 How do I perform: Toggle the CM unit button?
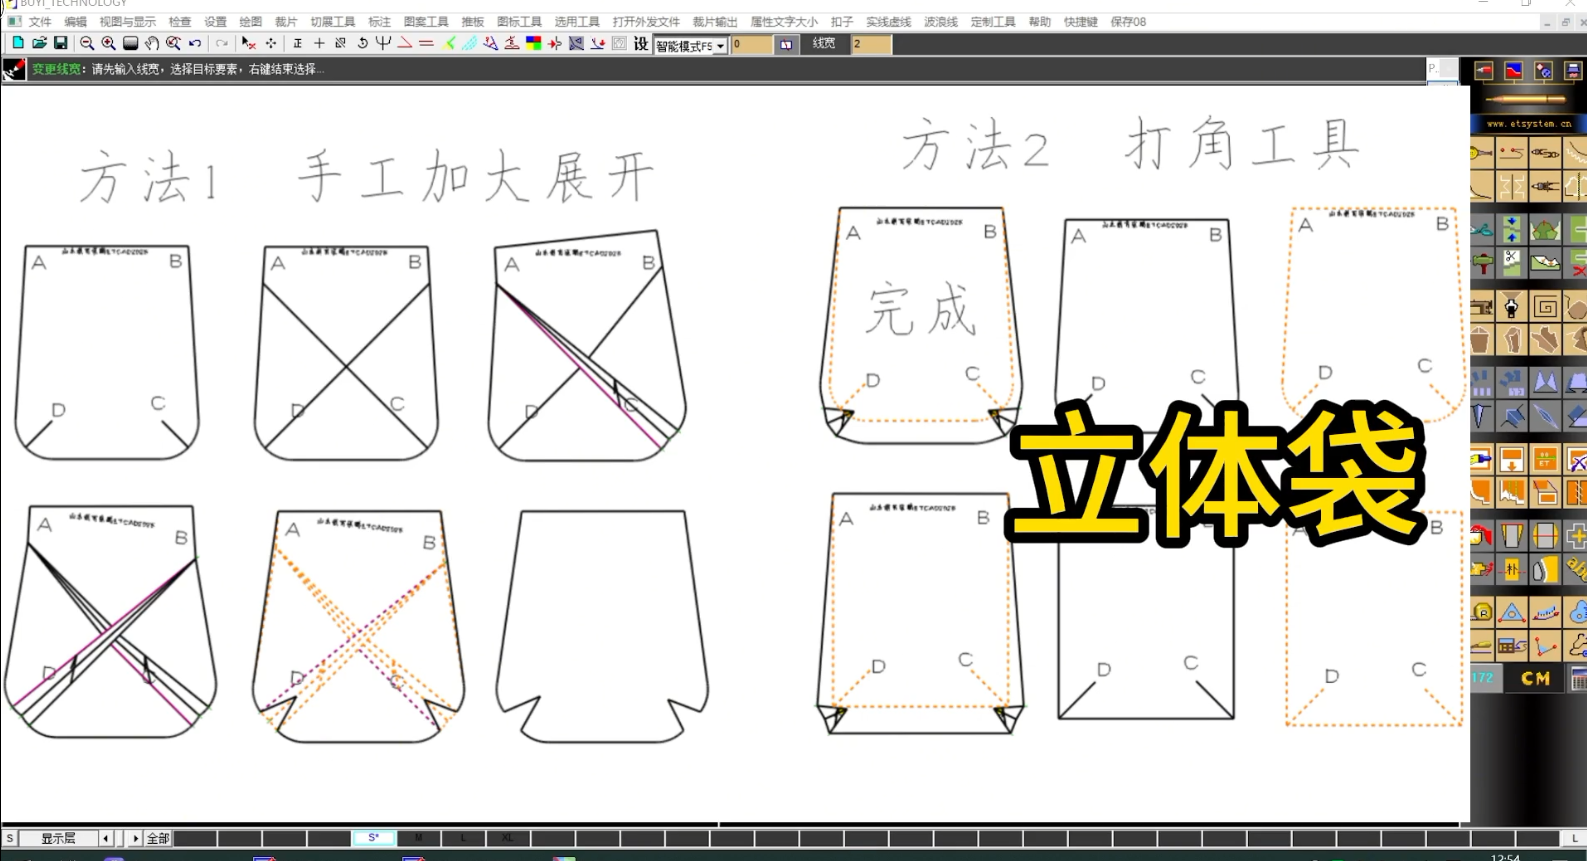click(x=1535, y=678)
